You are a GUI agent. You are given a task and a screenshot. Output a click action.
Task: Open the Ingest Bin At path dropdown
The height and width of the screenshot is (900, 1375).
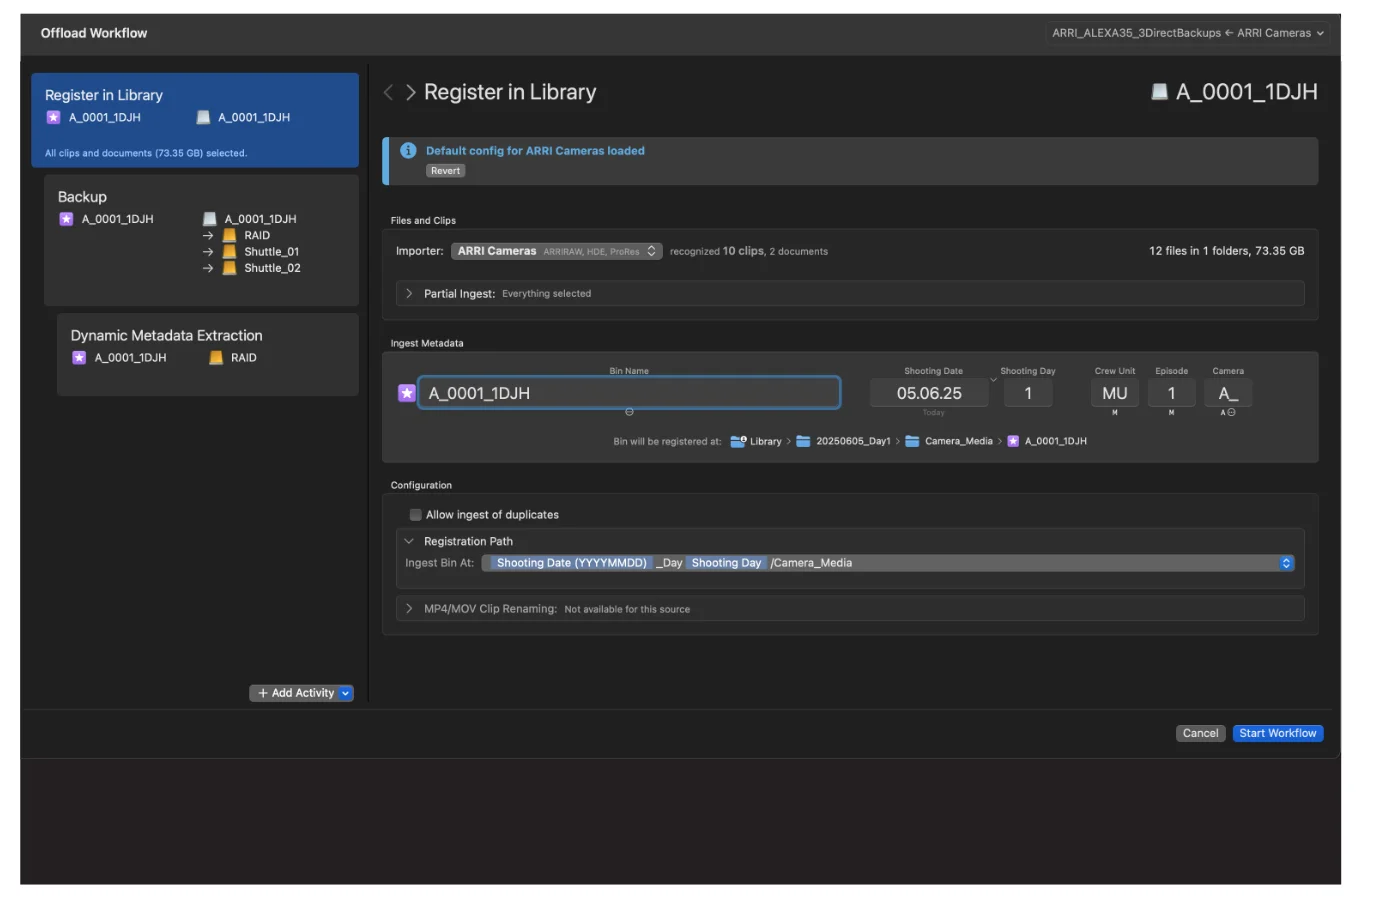pos(1286,563)
